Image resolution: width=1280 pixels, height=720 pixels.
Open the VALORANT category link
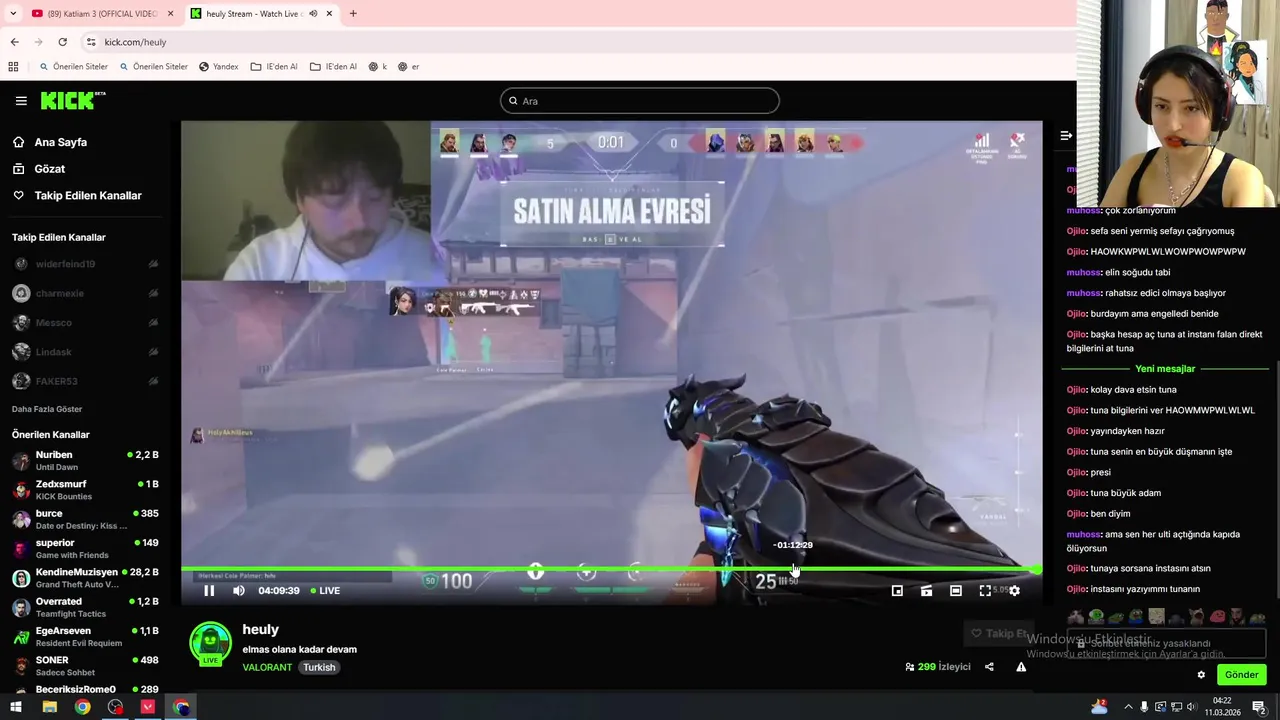267,668
